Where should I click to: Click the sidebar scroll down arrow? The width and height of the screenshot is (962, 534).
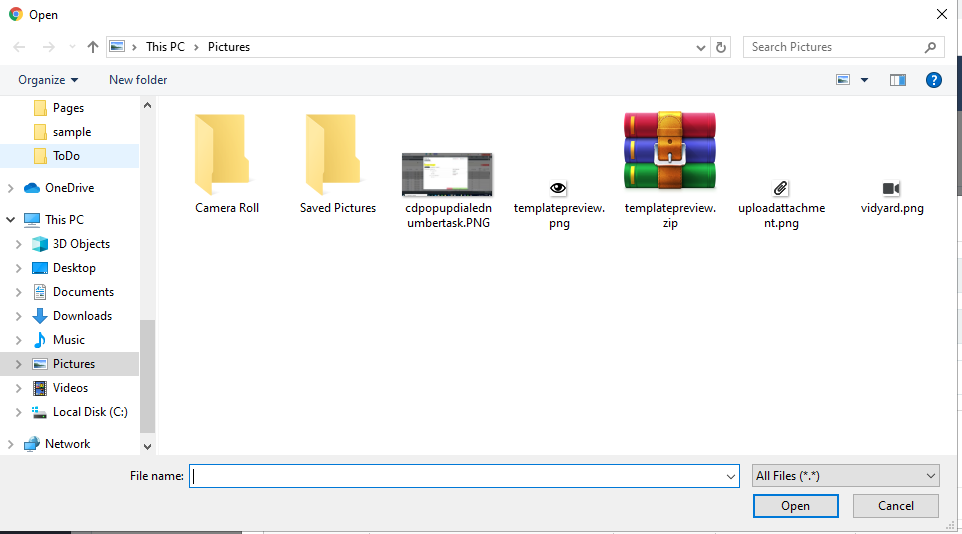(147, 447)
